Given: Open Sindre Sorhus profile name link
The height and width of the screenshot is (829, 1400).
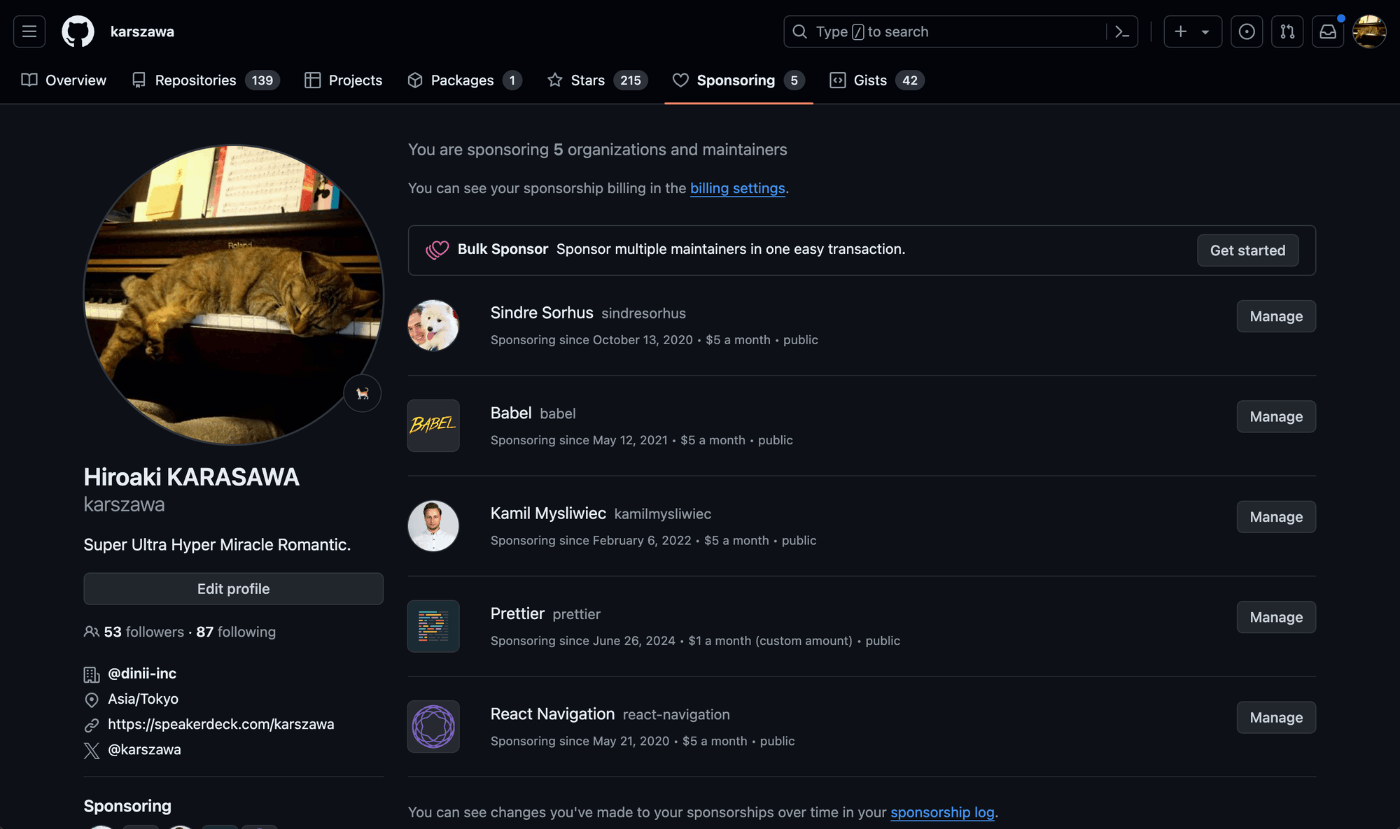Looking at the screenshot, I should click(541, 313).
